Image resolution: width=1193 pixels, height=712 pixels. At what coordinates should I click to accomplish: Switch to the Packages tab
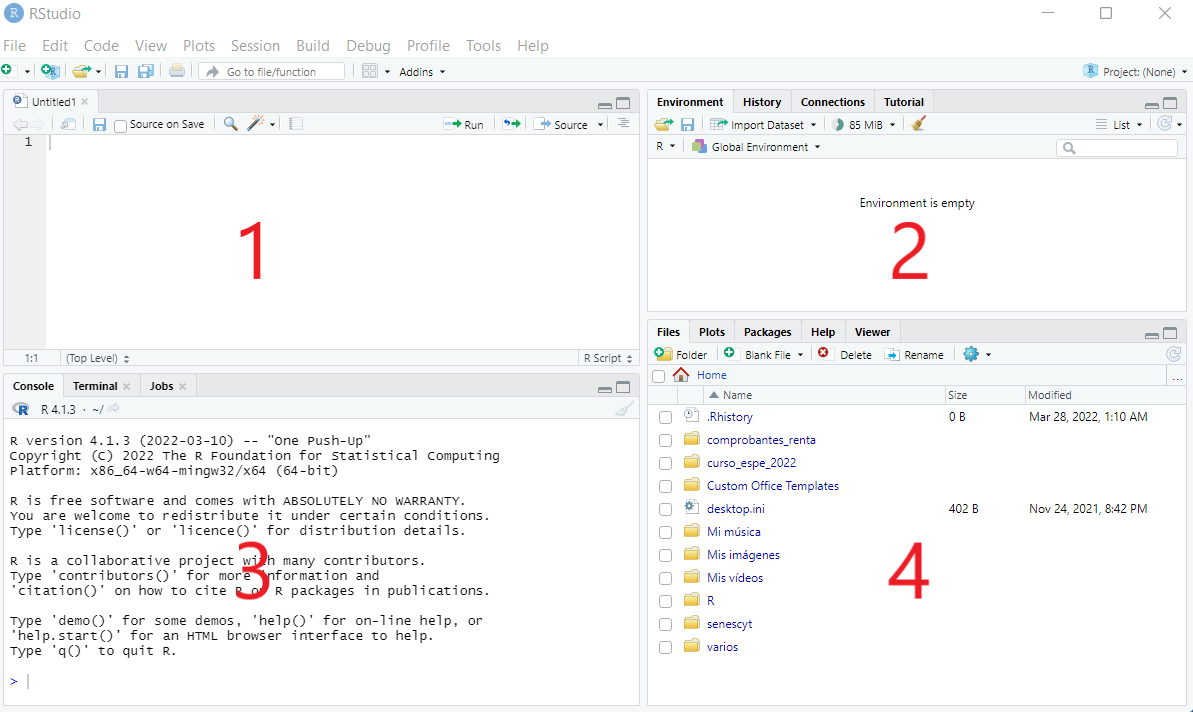click(767, 332)
